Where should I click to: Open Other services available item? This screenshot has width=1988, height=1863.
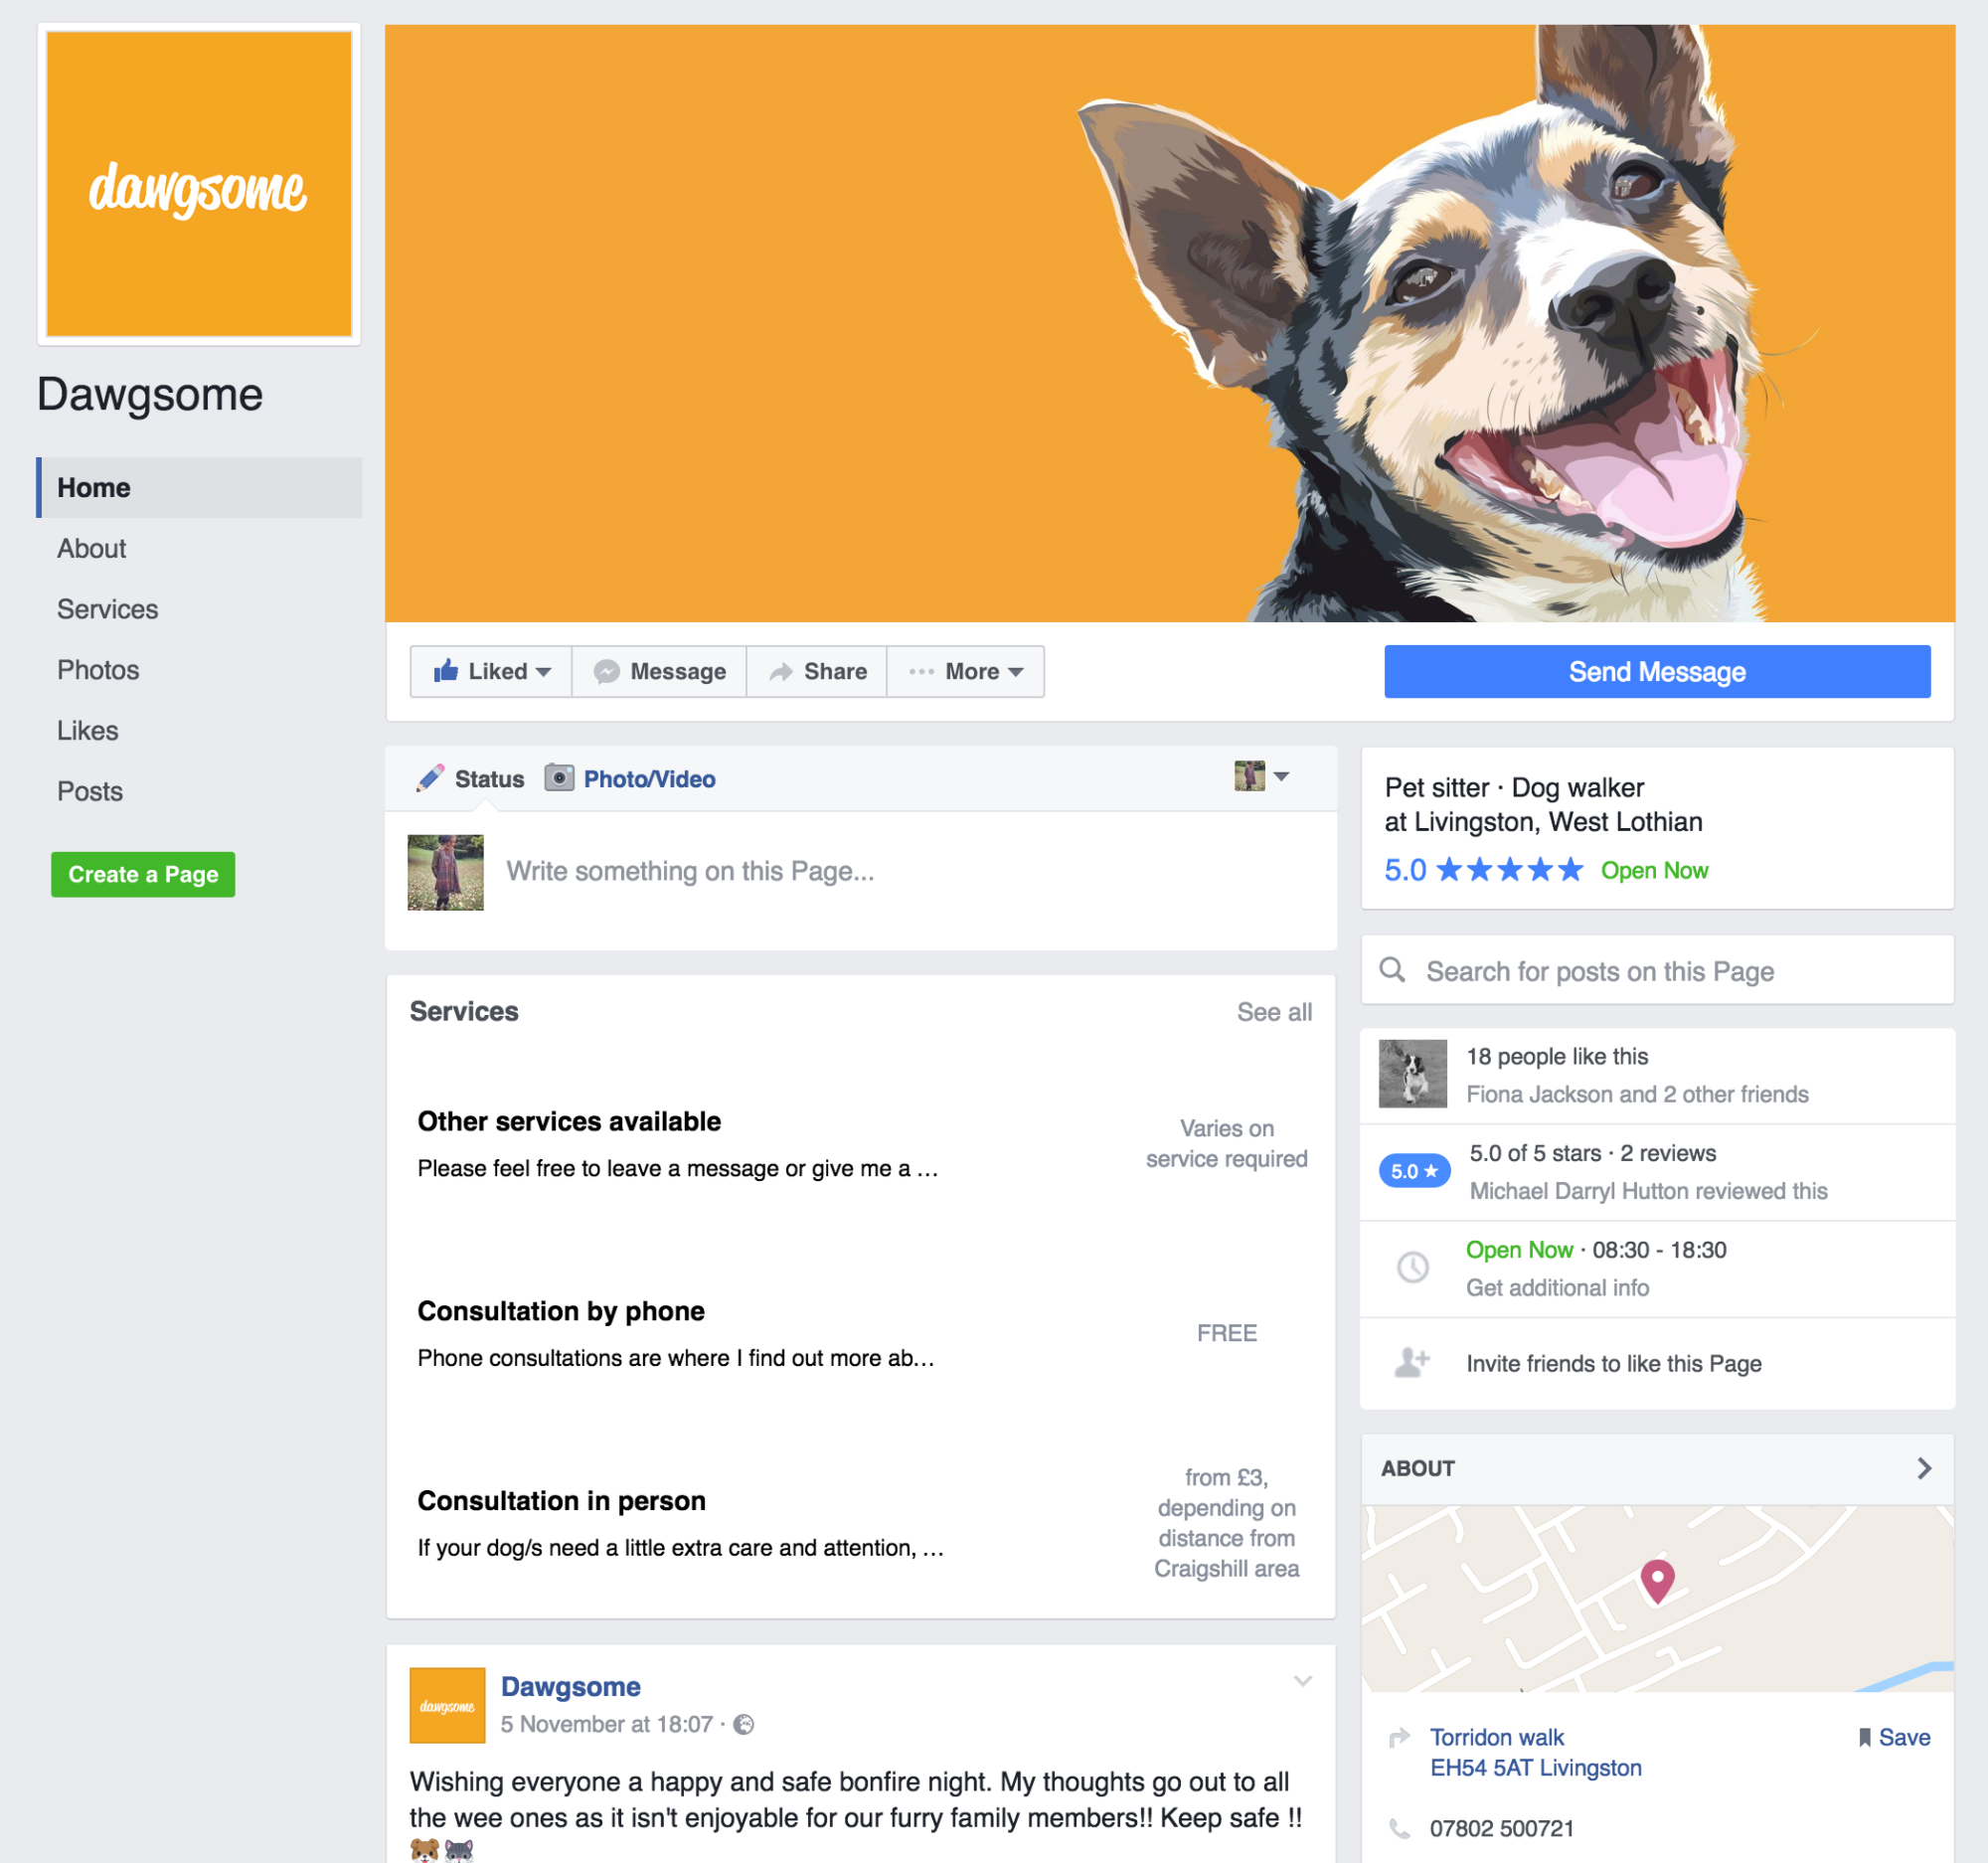click(x=569, y=1121)
